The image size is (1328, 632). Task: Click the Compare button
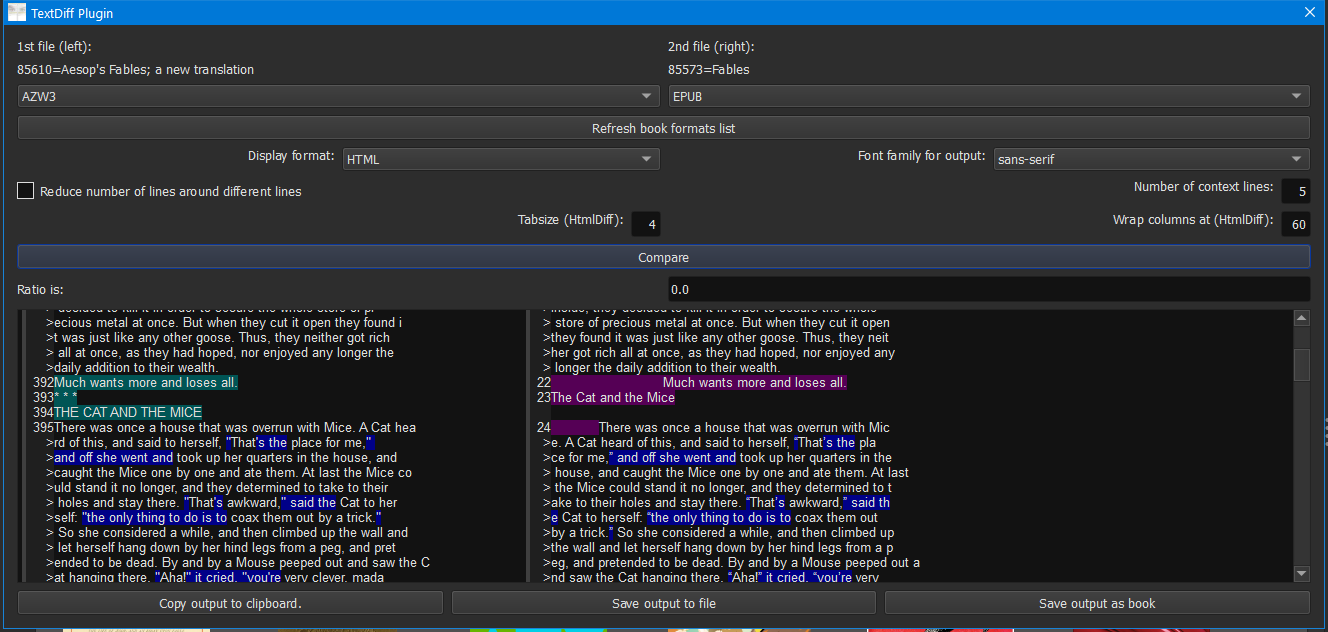point(664,257)
